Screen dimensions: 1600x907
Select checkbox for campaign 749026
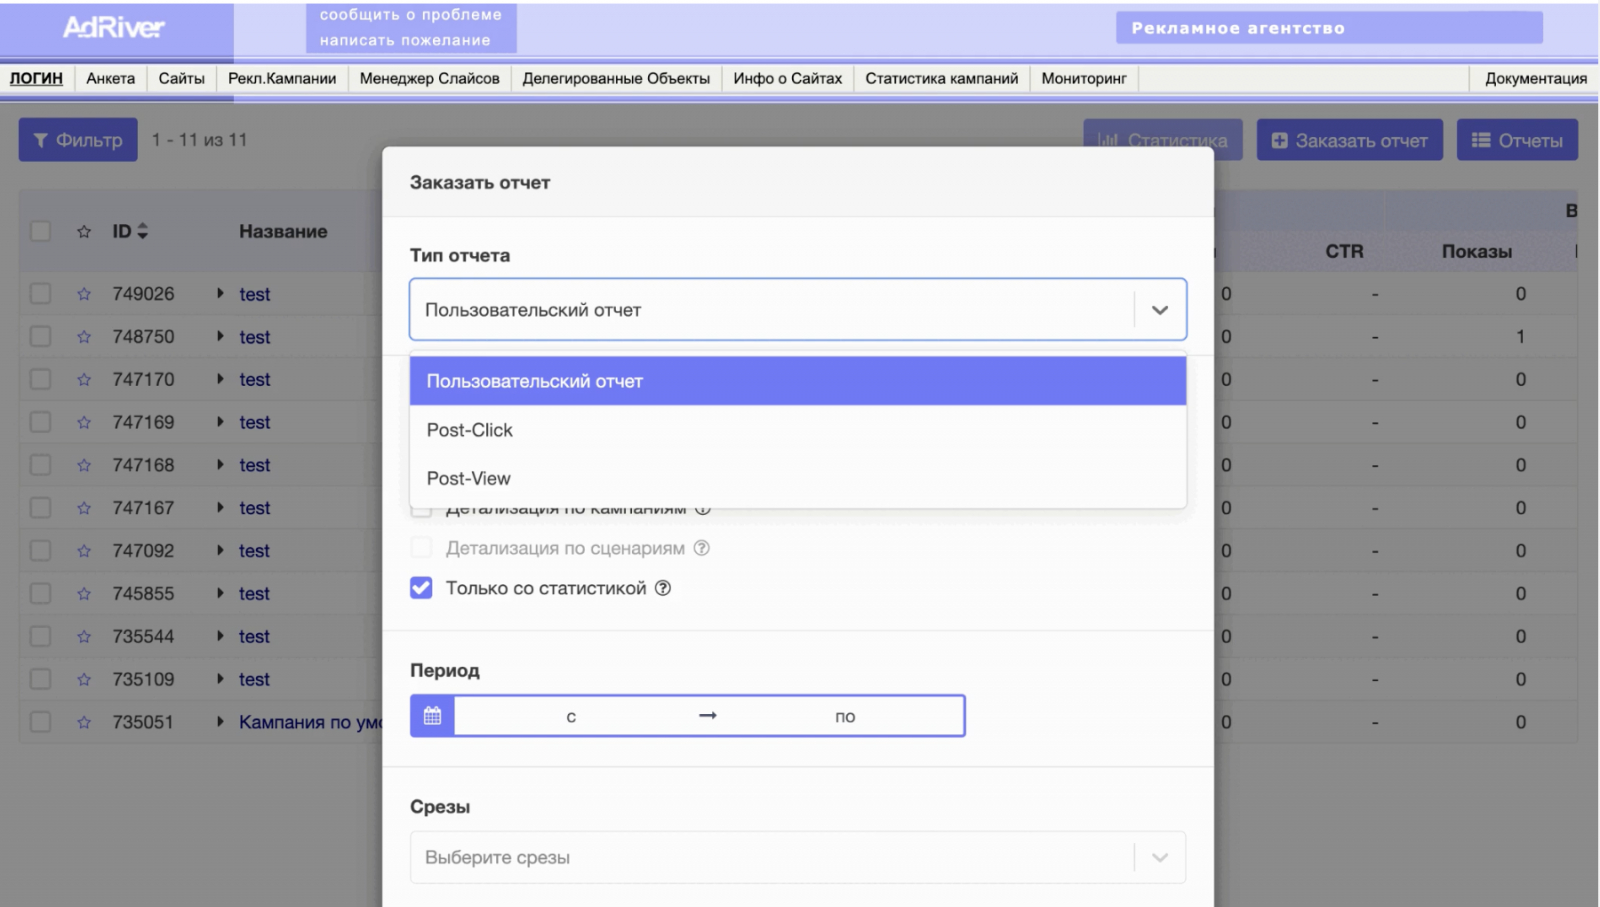(40, 294)
